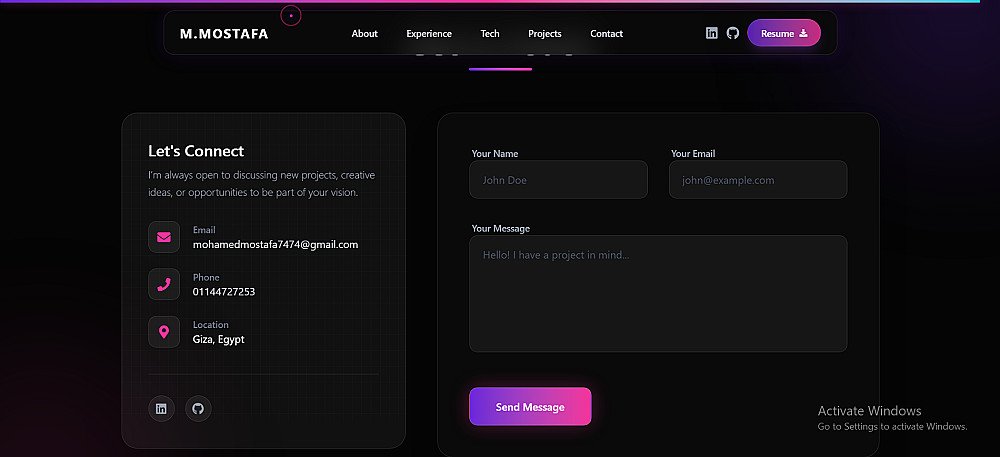Screen dimensions: 1000x457
Task: Focus the Your Name input field
Action: coord(559,180)
